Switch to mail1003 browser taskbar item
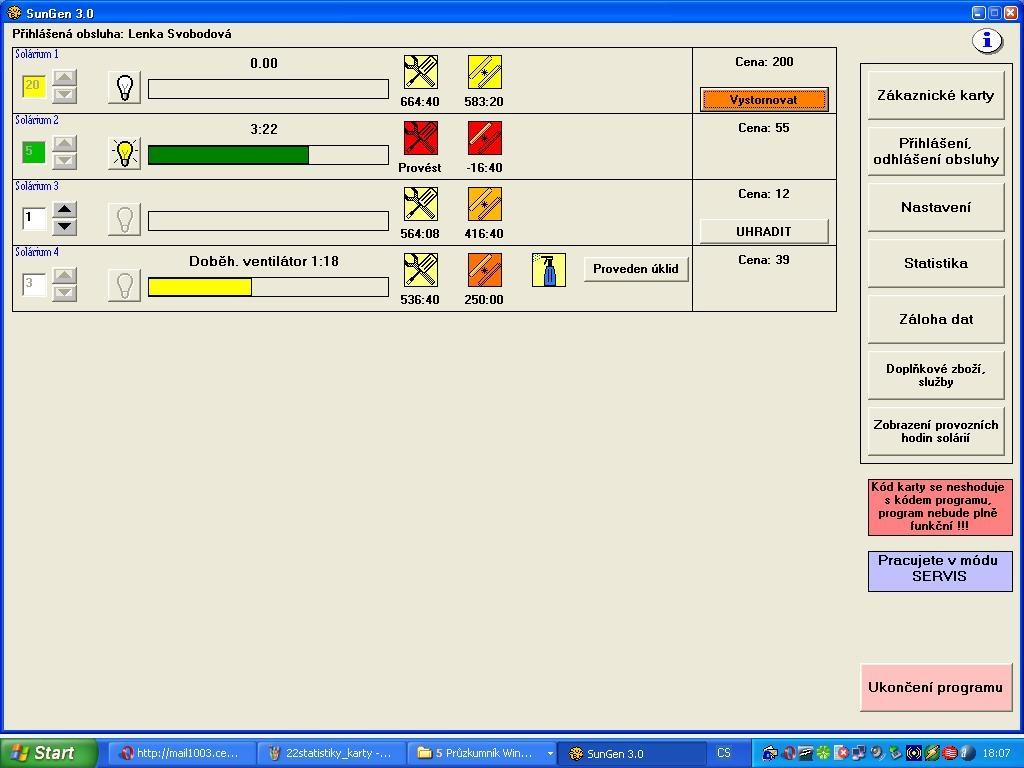The width and height of the screenshot is (1024, 768). tap(180, 753)
